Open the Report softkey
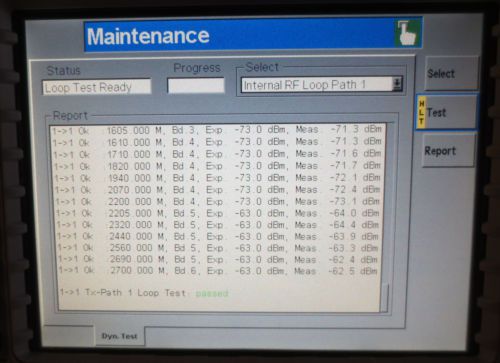The height and width of the screenshot is (363, 500). point(449,151)
